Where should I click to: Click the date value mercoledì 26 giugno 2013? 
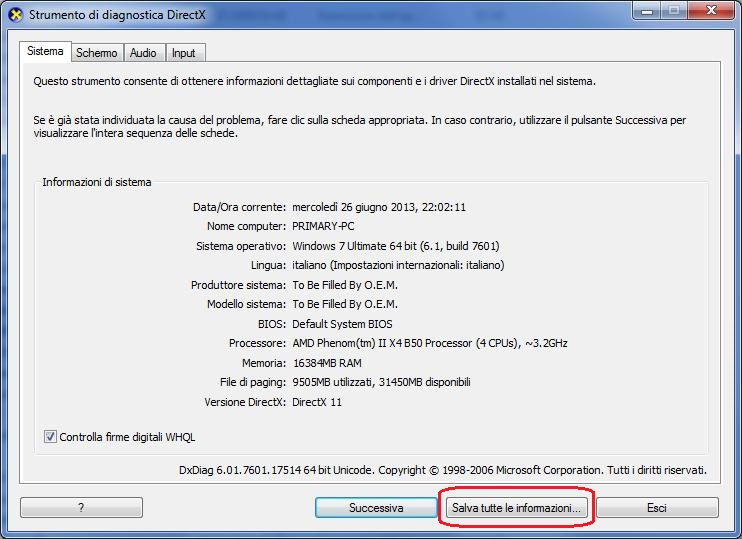point(379,207)
